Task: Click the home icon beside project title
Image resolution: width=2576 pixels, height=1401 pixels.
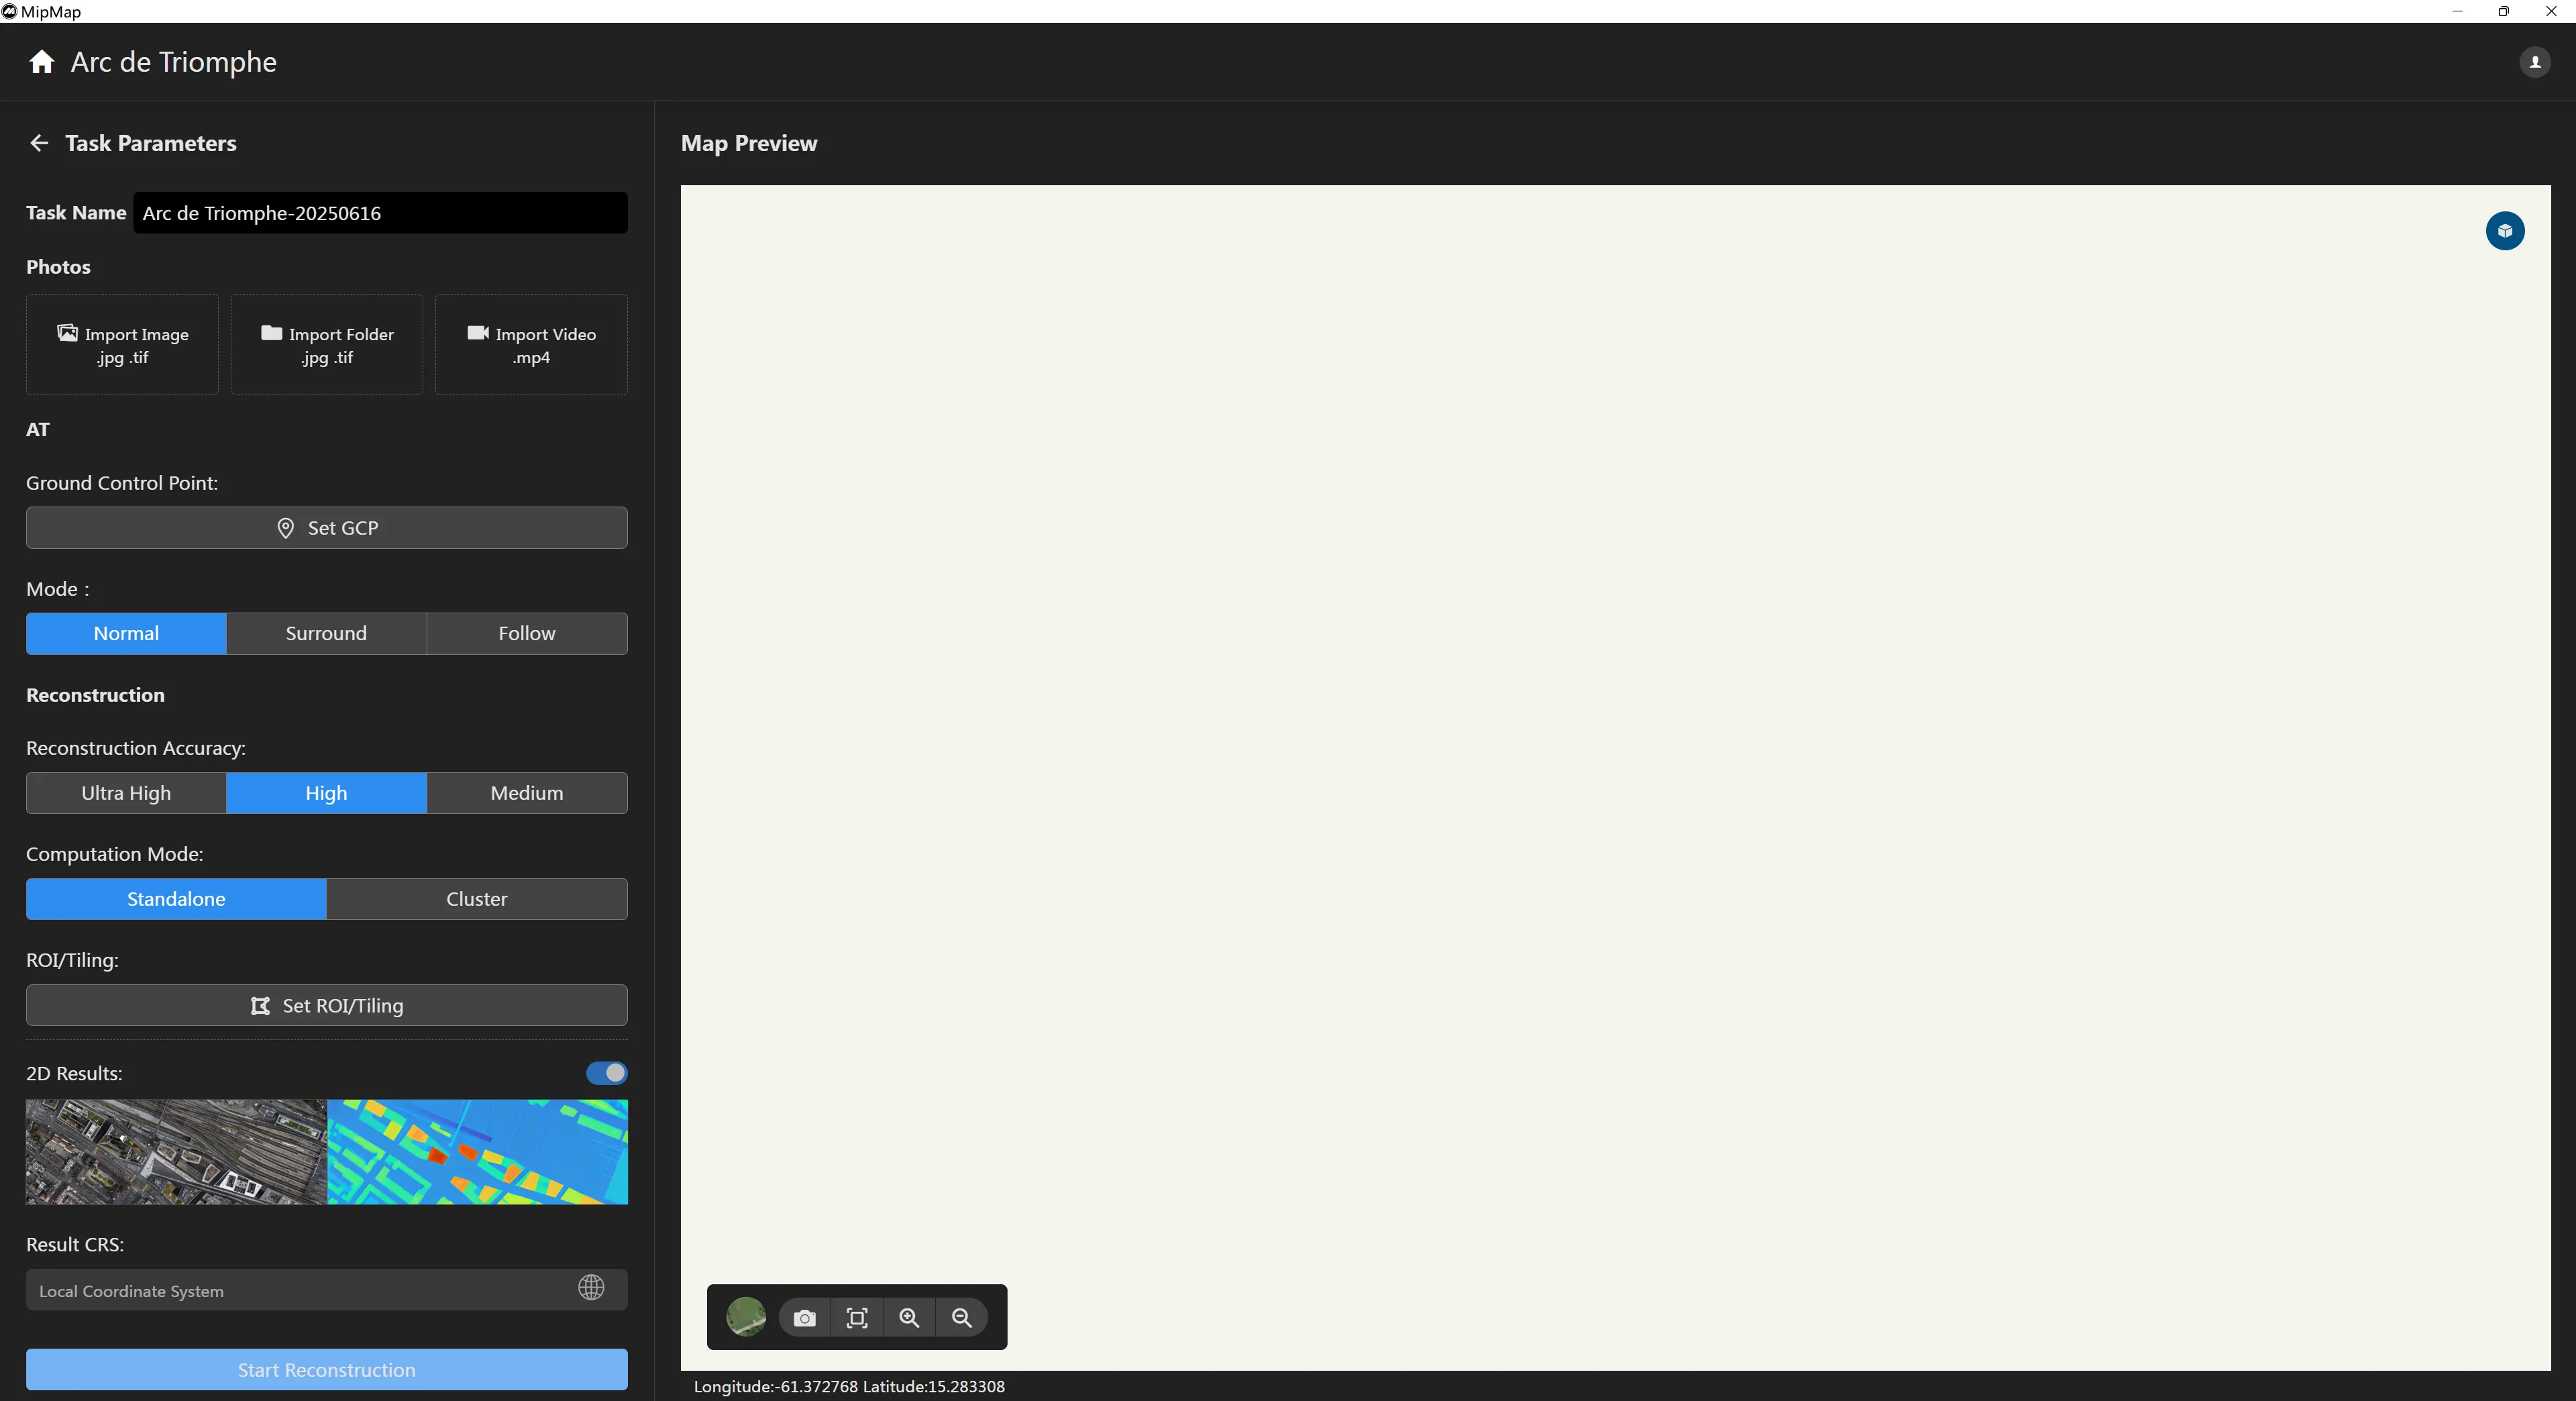Action: tap(41, 62)
